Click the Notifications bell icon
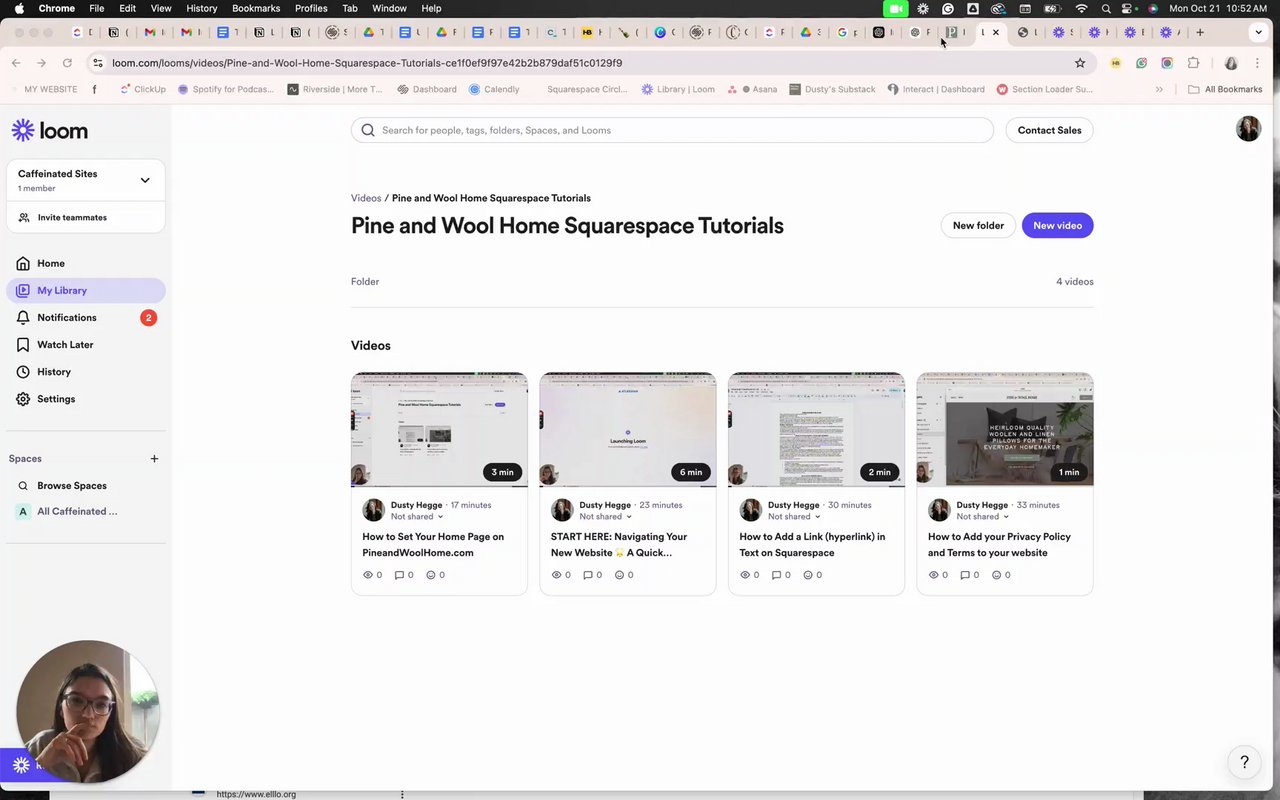Image resolution: width=1280 pixels, height=800 pixels. point(23,317)
